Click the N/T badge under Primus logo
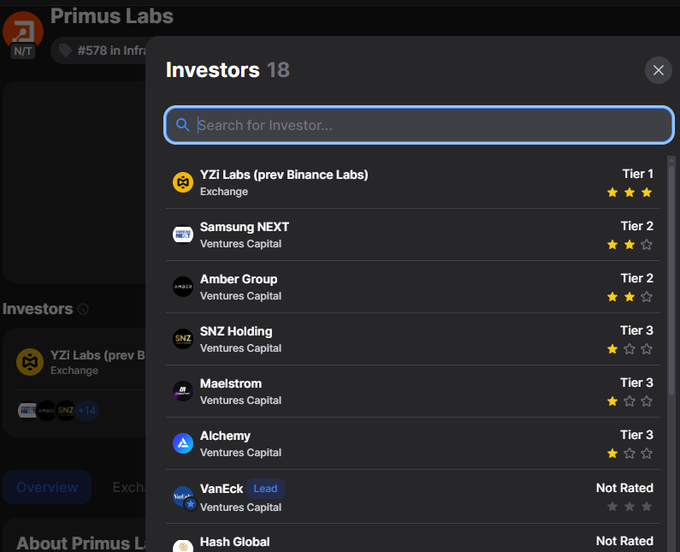 (23, 51)
